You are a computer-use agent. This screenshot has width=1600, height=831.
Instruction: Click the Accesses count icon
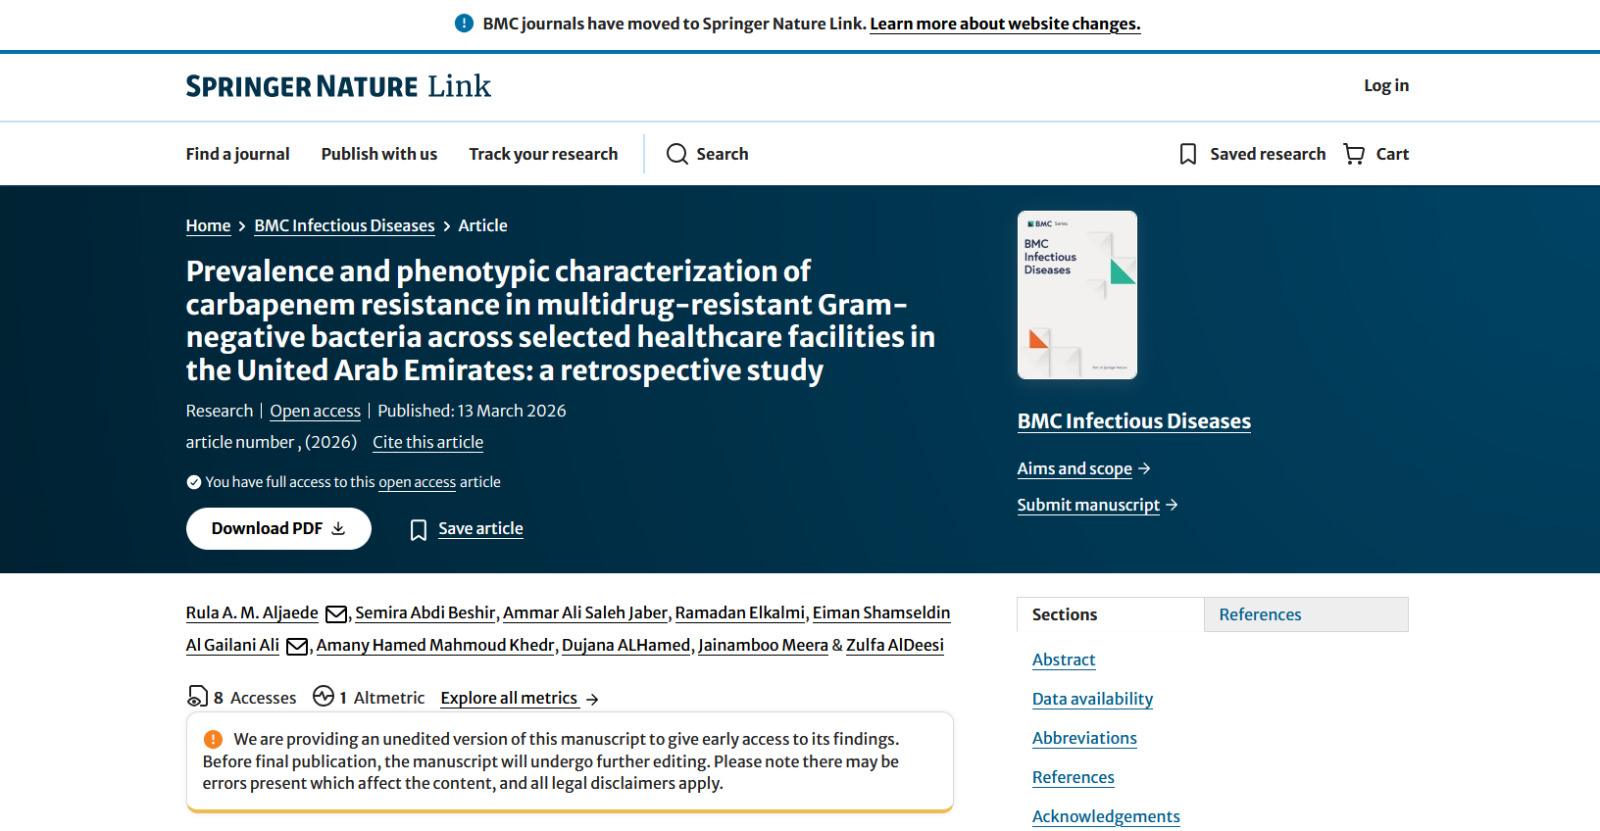pyautogui.click(x=197, y=696)
